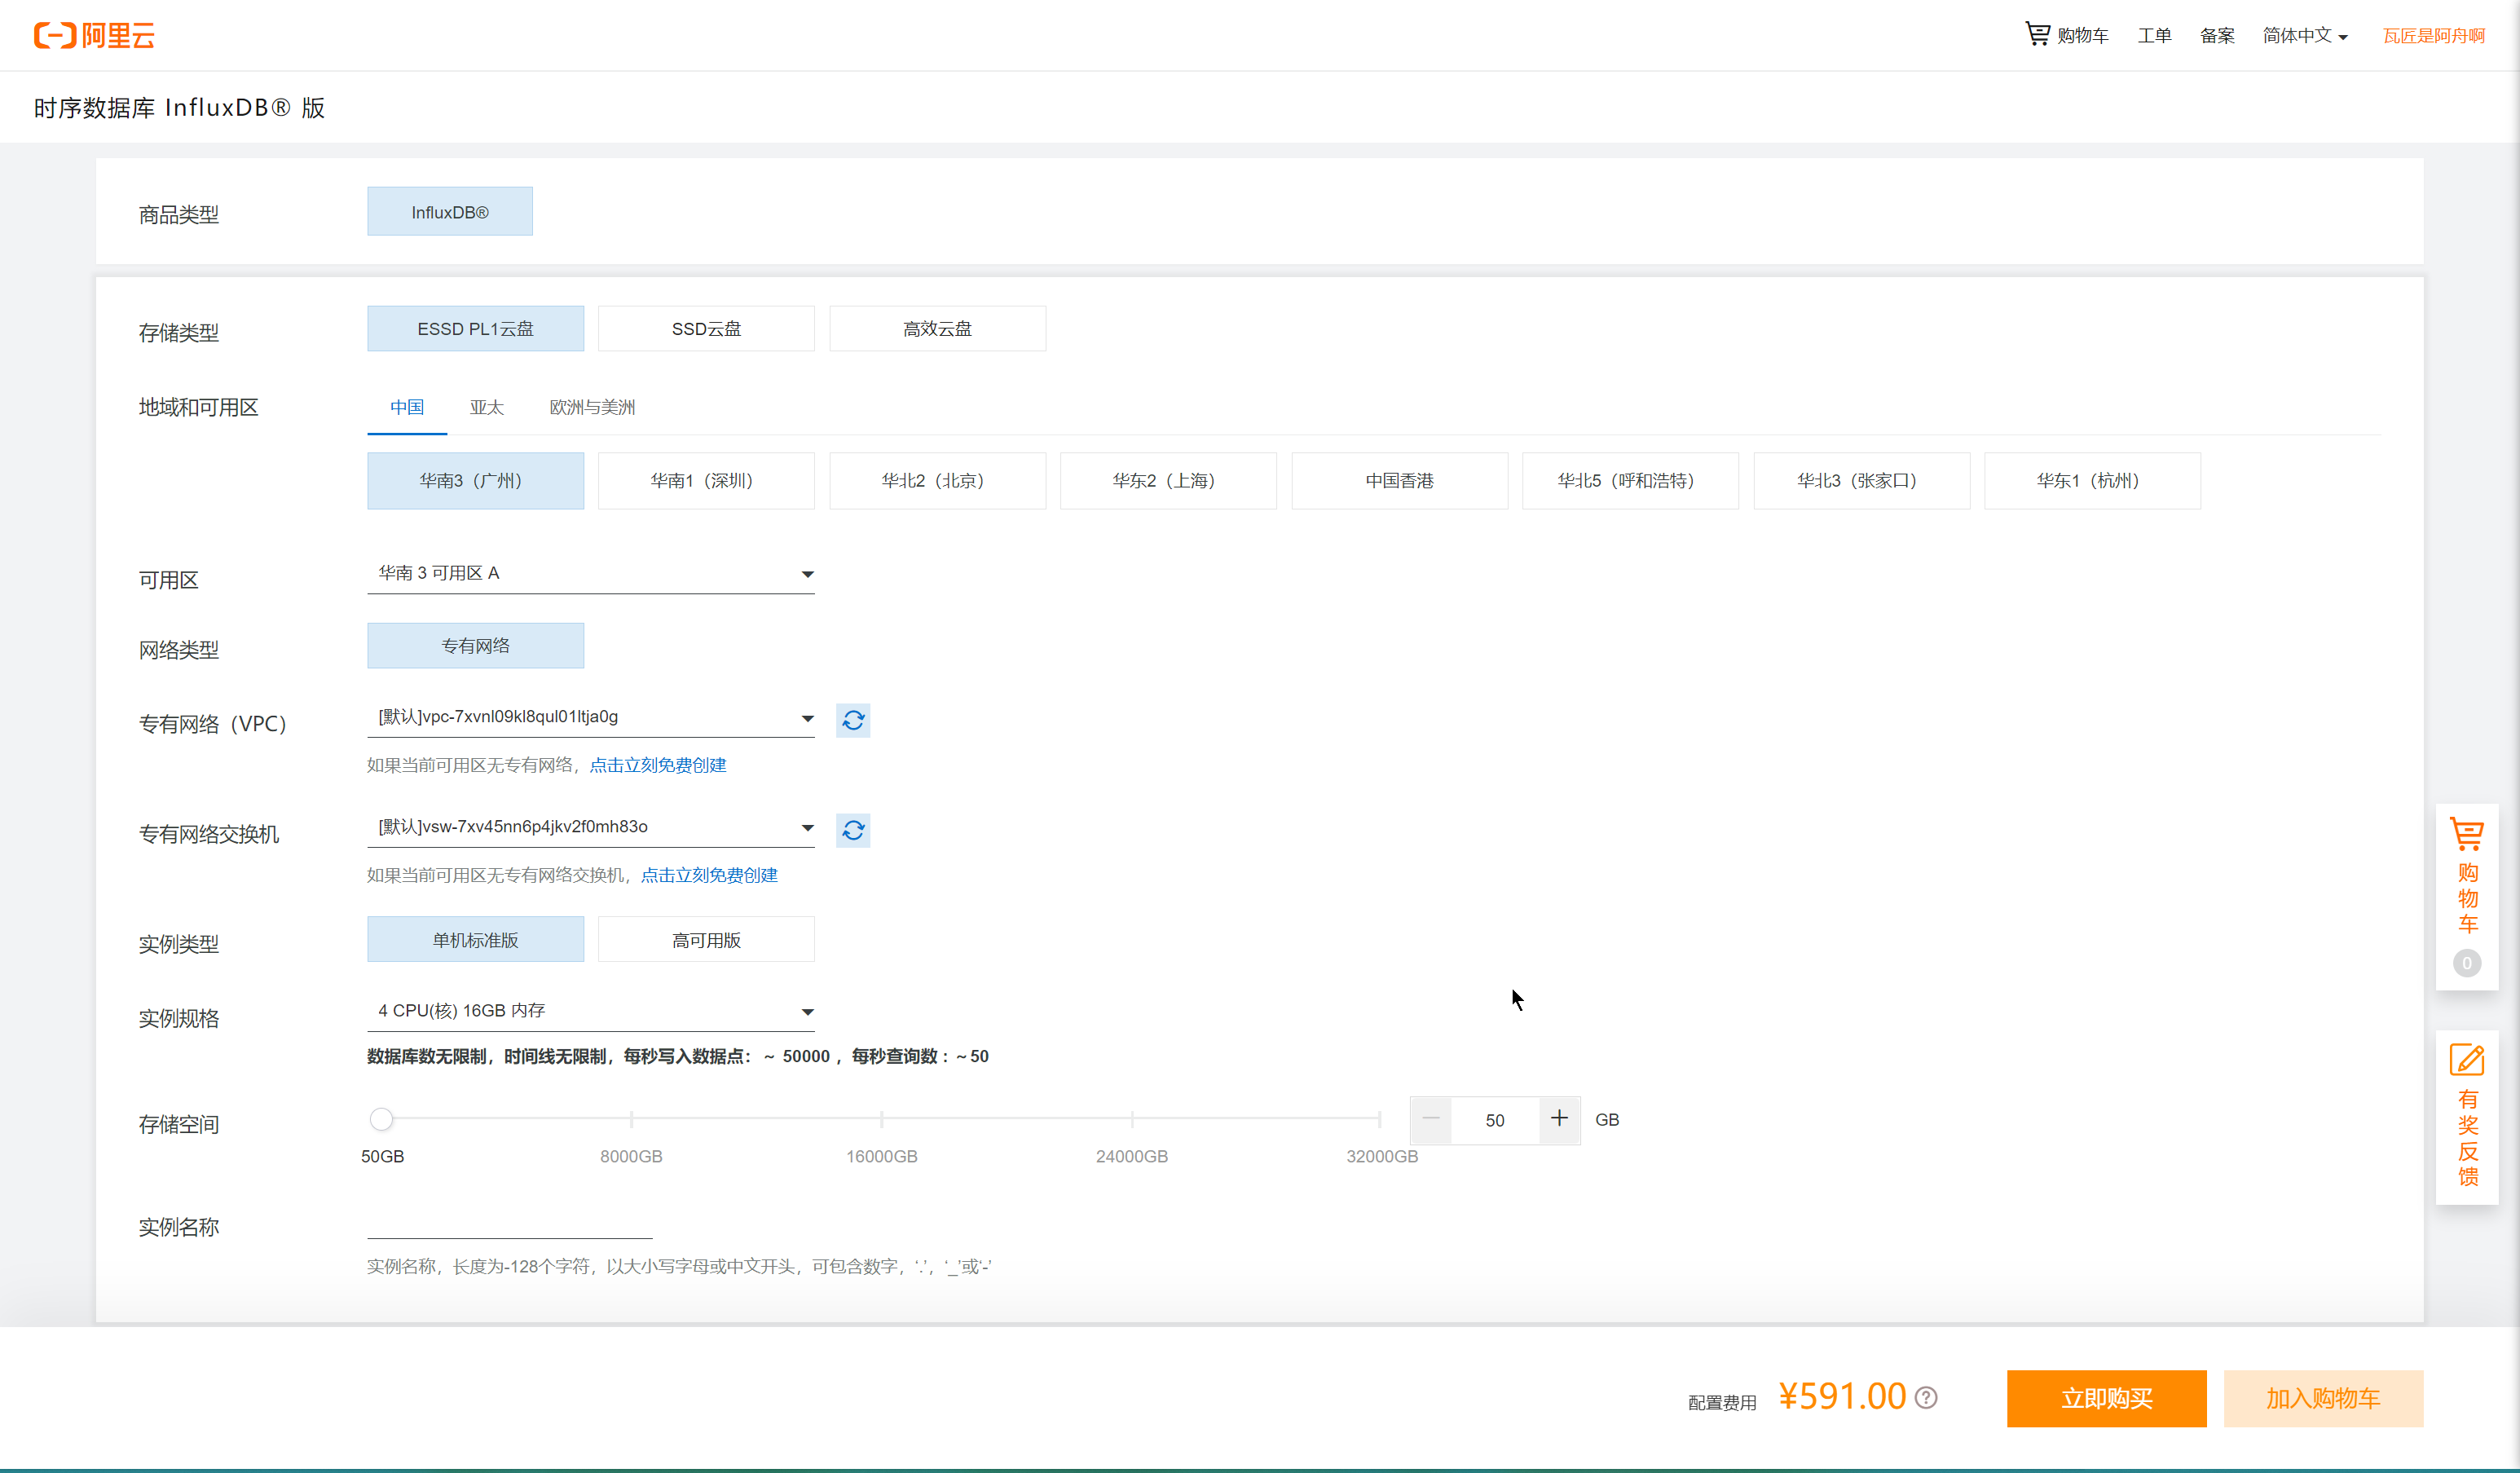
Task: Open the VPC selection dropdown
Action: [x=591, y=718]
